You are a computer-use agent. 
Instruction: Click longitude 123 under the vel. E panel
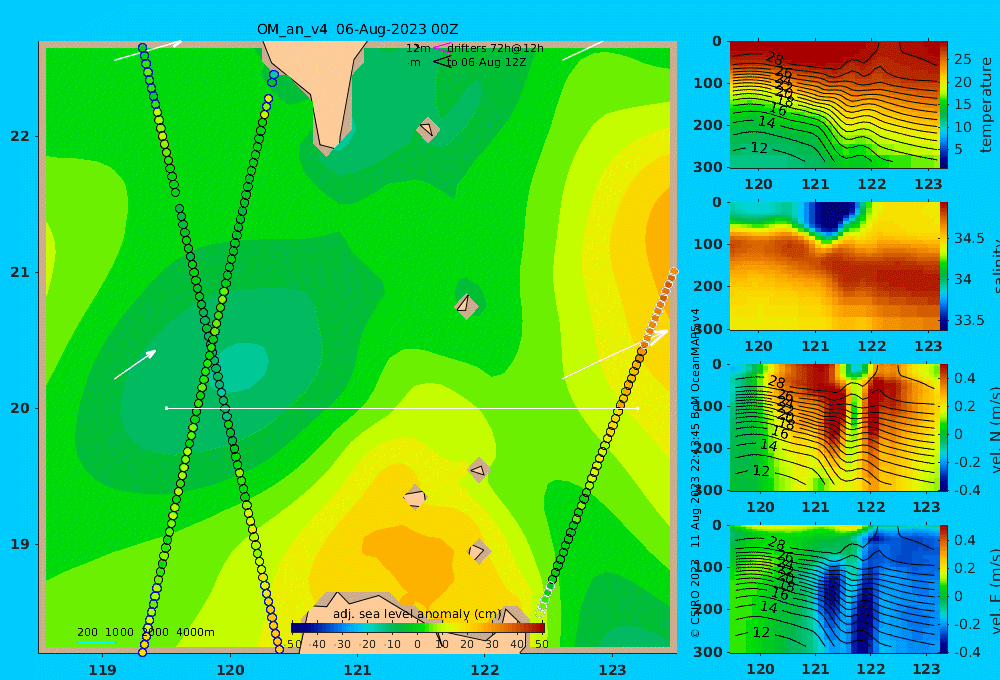(927, 669)
